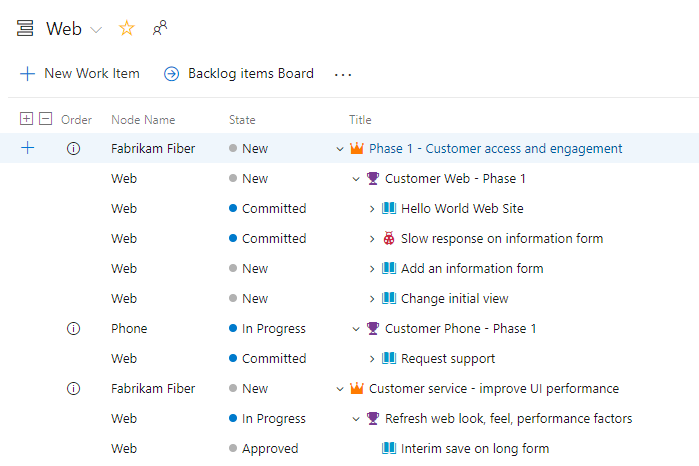Open Interim save on long form item
This screenshot has width=699, height=466.
pos(475,449)
